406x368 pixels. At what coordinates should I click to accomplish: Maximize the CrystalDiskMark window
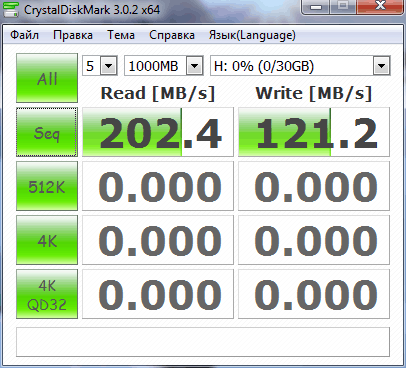[343, 7]
